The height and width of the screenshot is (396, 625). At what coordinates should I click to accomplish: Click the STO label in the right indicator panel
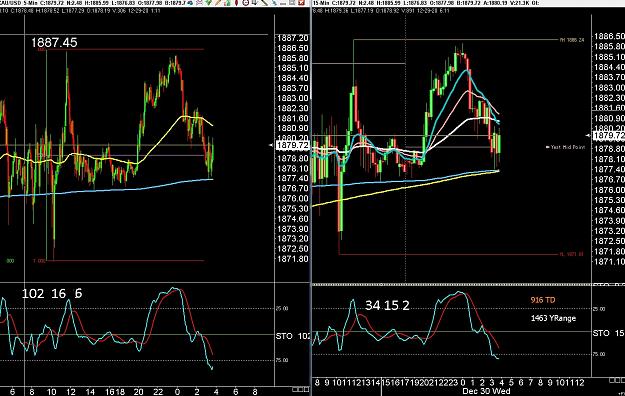601,333
